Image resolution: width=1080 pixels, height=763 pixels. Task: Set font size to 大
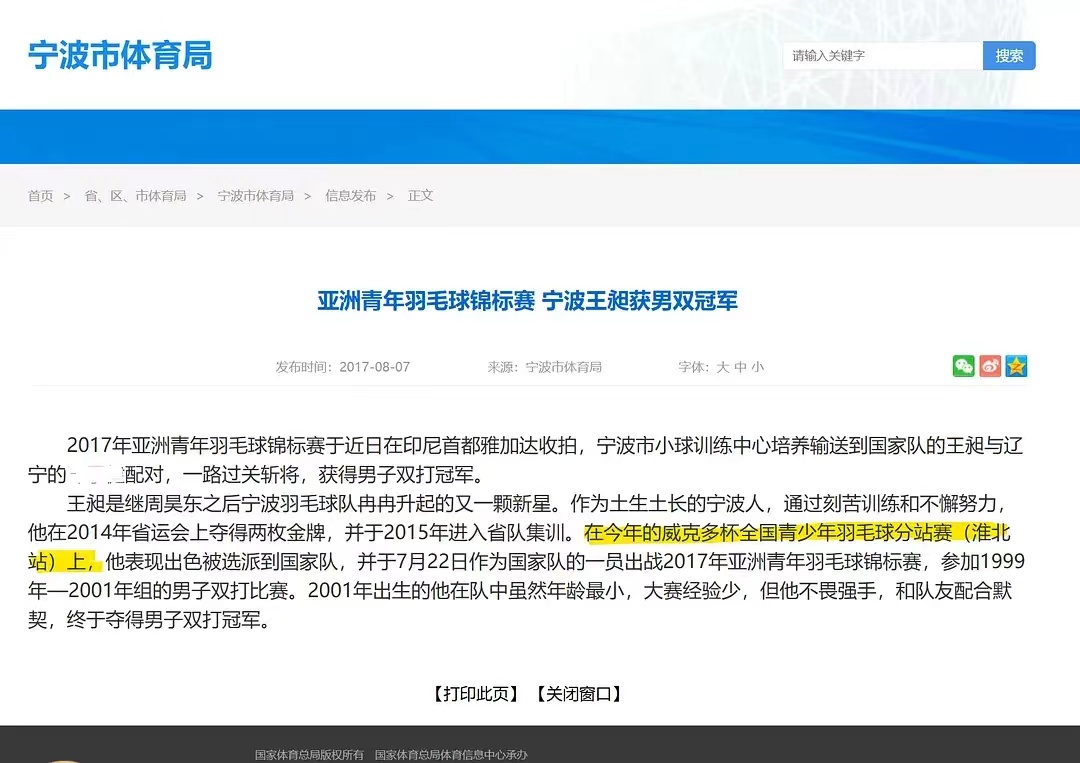click(723, 367)
